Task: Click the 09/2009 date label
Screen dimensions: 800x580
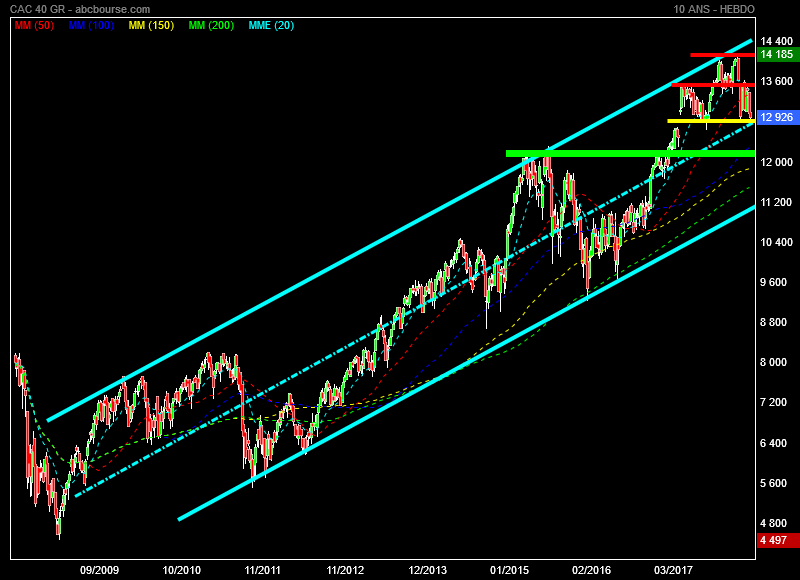Action: pyautogui.click(x=99, y=570)
